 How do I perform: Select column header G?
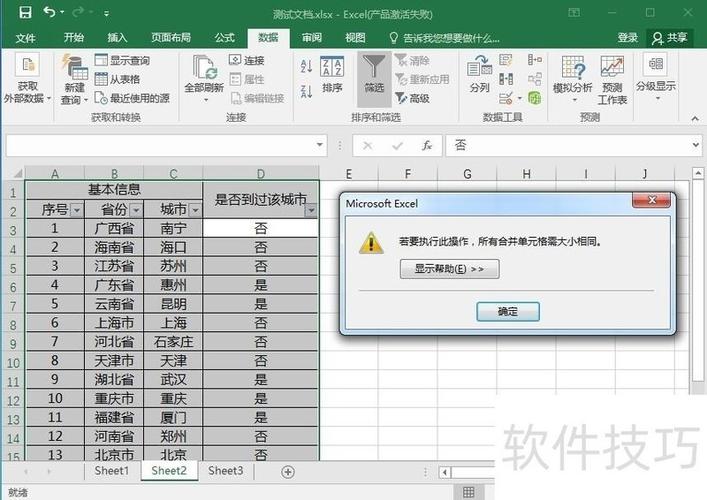click(x=467, y=174)
